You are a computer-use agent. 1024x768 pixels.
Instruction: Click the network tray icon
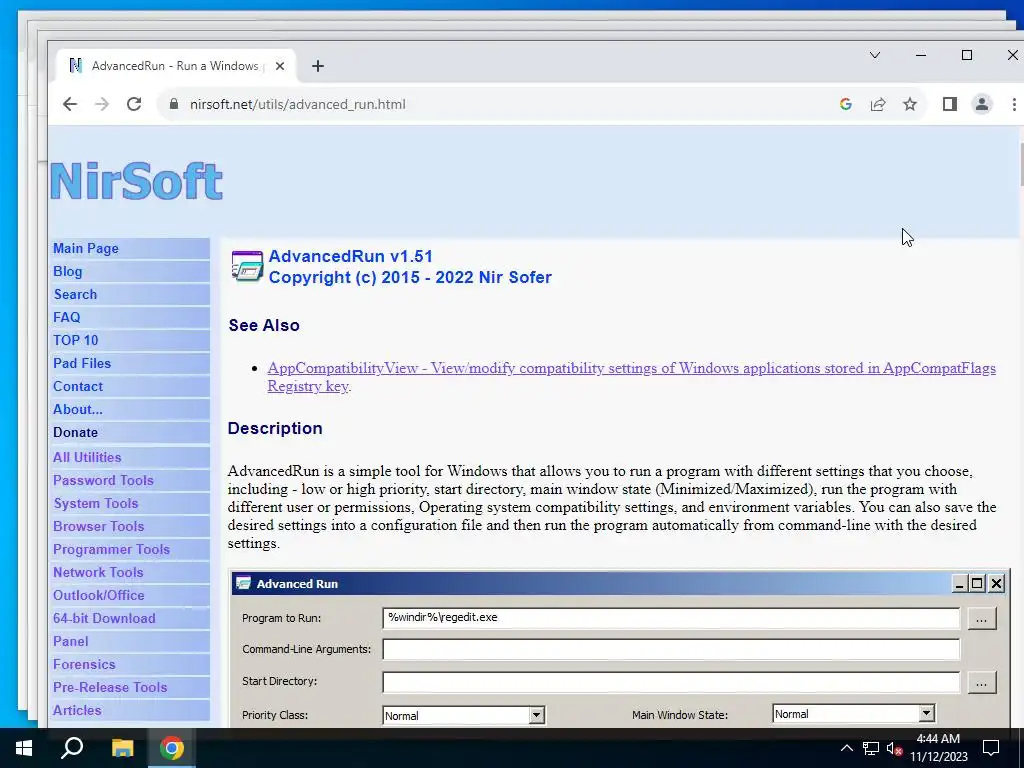[x=871, y=748]
